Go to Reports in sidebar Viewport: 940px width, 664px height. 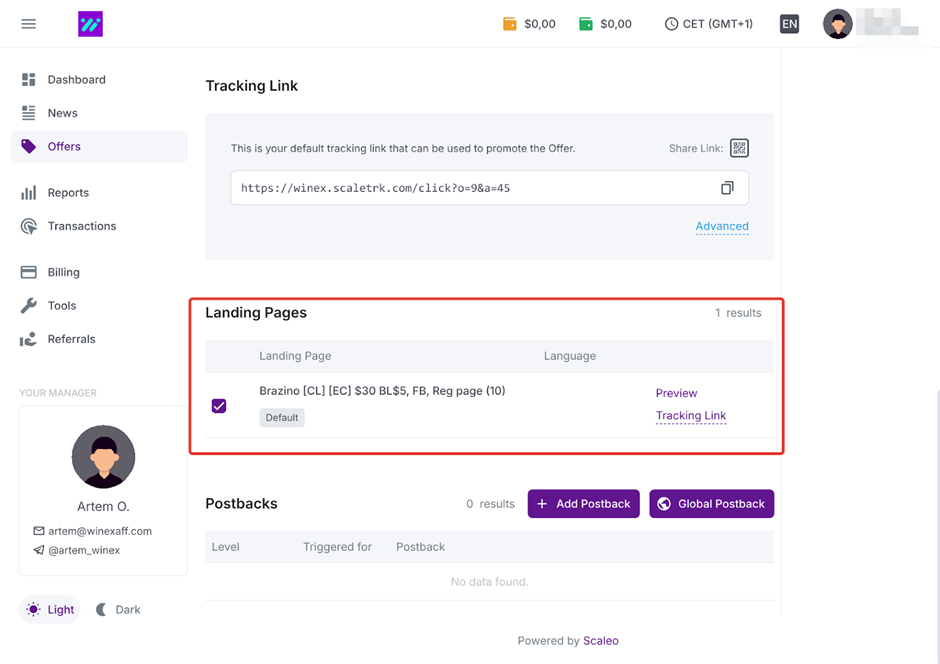pyautogui.click(x=67, y=193)
